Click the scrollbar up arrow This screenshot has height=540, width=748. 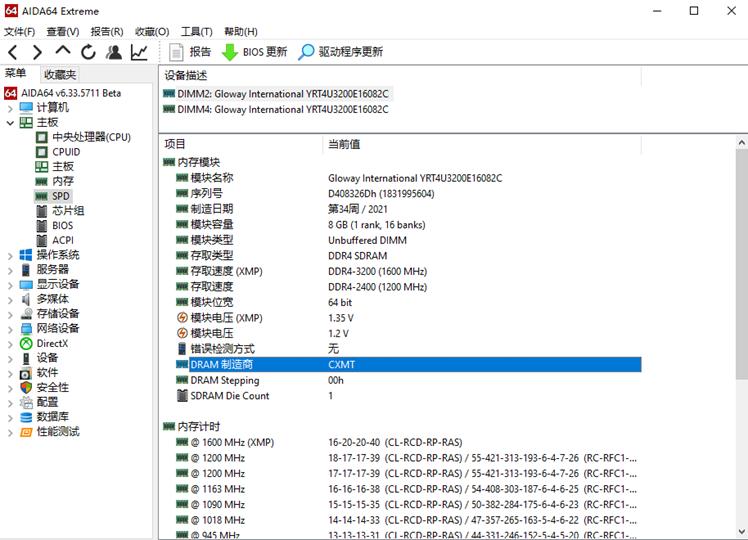click(741, 142)
